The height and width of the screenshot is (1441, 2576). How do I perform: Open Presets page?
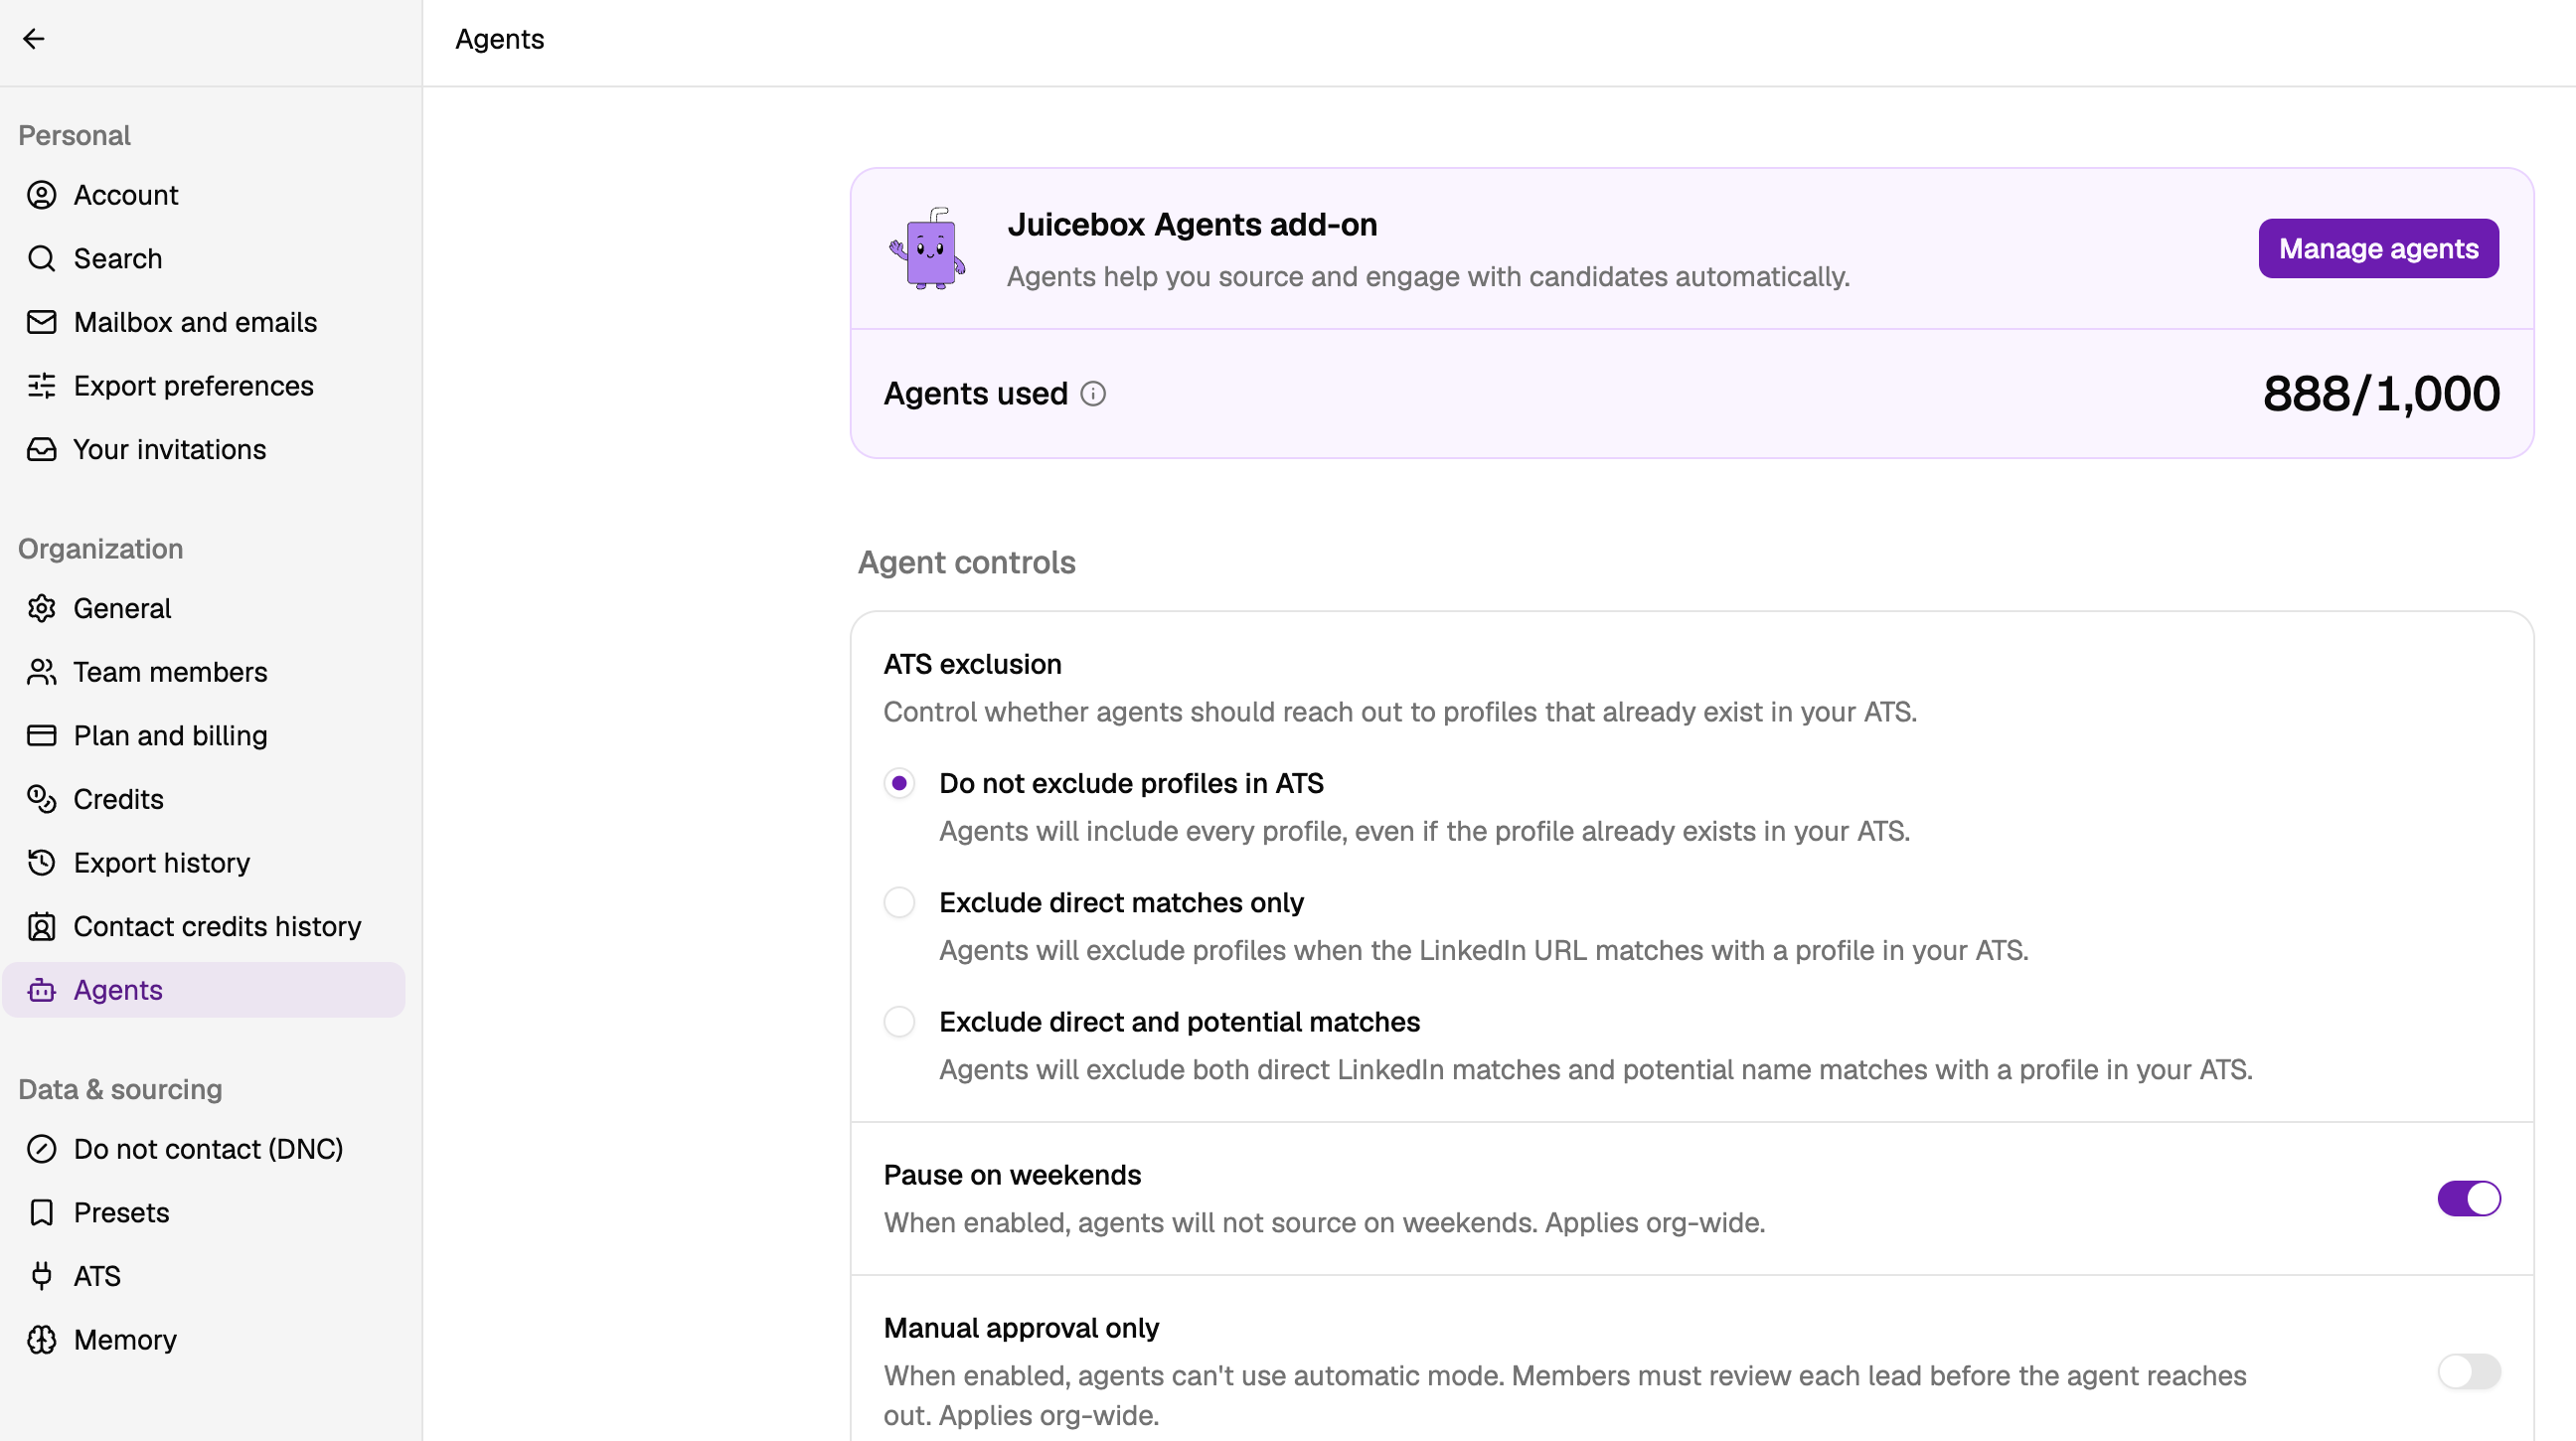(x=204, y=1213)
